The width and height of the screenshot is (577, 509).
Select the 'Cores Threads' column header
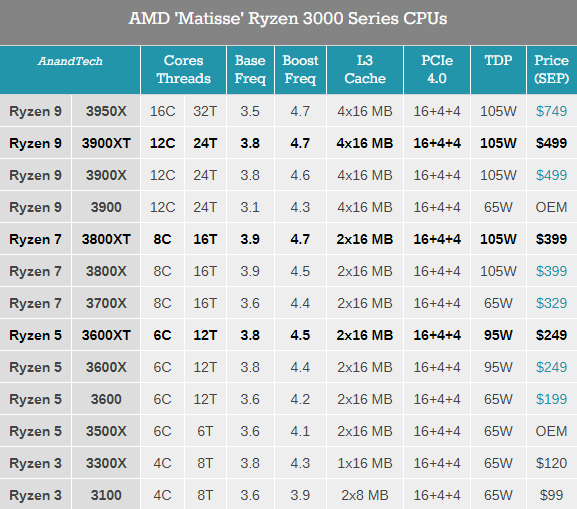pos(183,70)
